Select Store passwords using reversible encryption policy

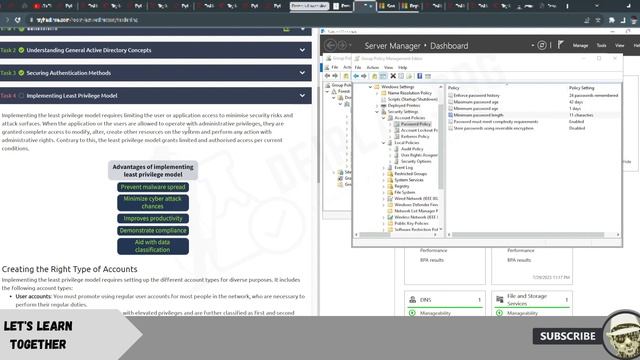click(x=493, y=128)
